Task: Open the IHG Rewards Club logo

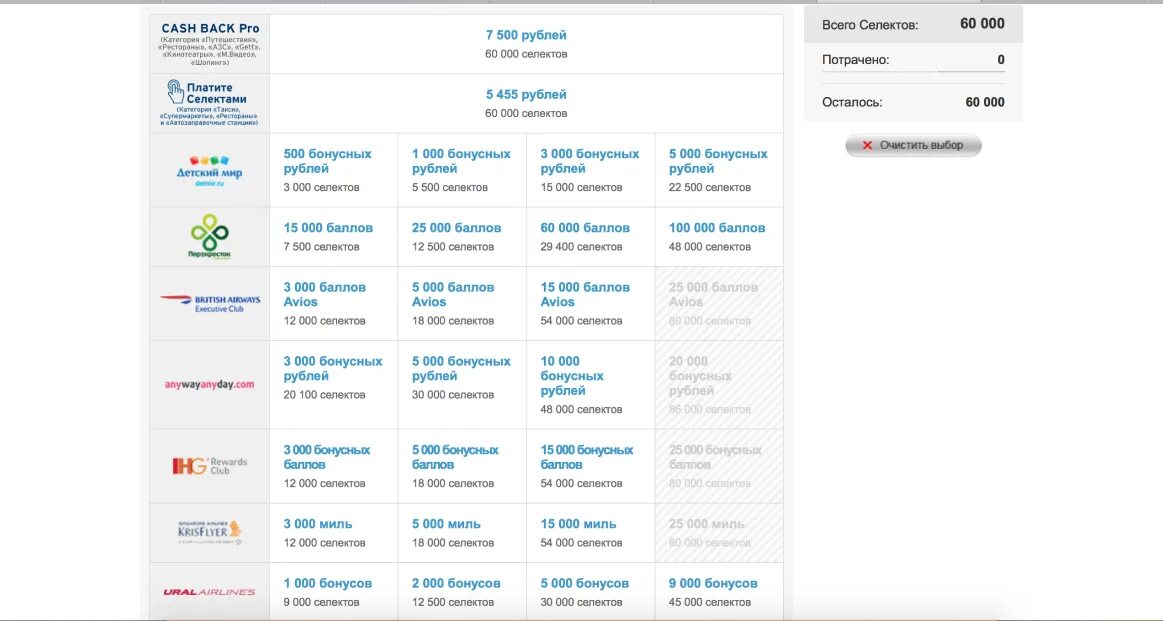Action: pos(209,466)
